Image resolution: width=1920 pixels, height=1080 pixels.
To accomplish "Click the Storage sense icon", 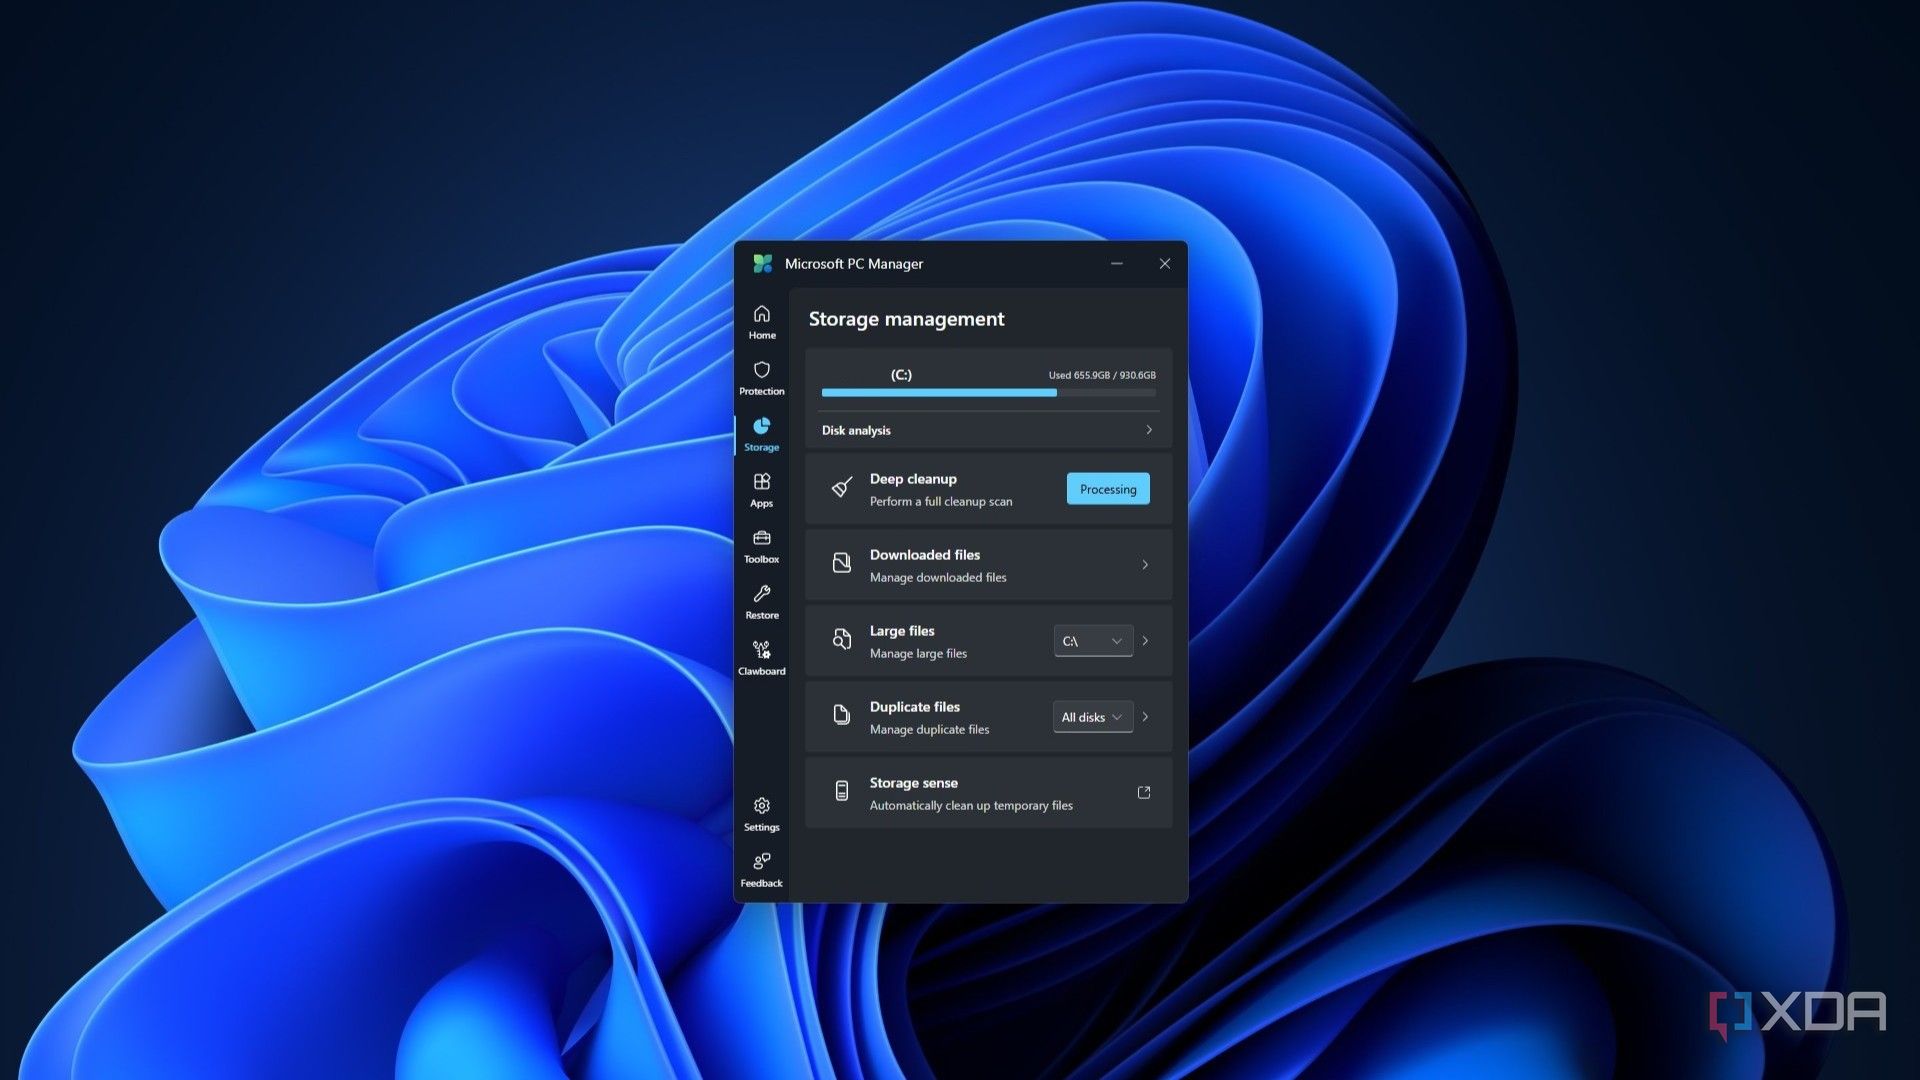I will pos(842,792).
